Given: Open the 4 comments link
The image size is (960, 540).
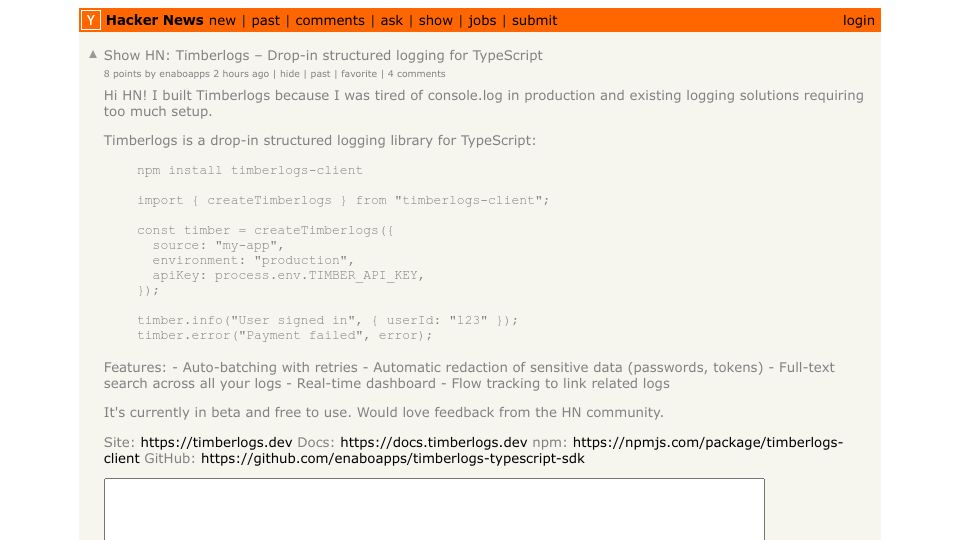Looking at the screenshot, I should (x=416, y=73).
